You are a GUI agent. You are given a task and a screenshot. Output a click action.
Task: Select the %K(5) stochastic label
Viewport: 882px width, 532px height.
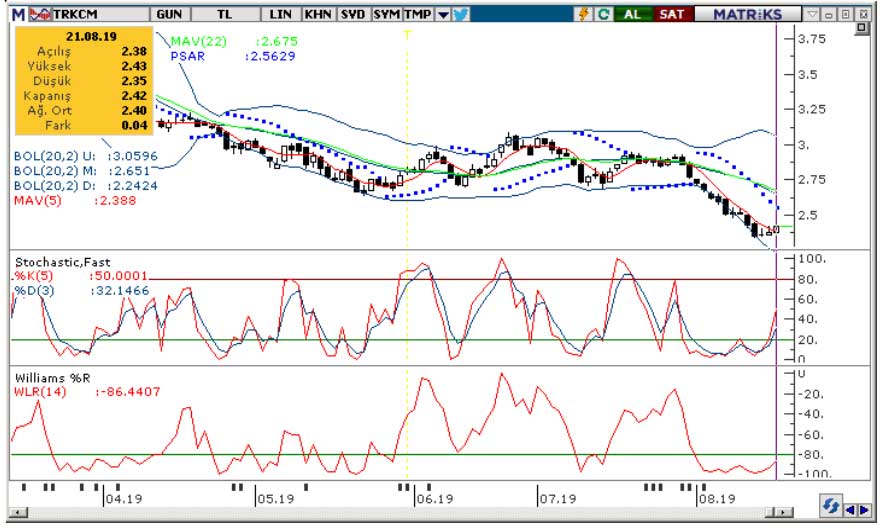34,276
